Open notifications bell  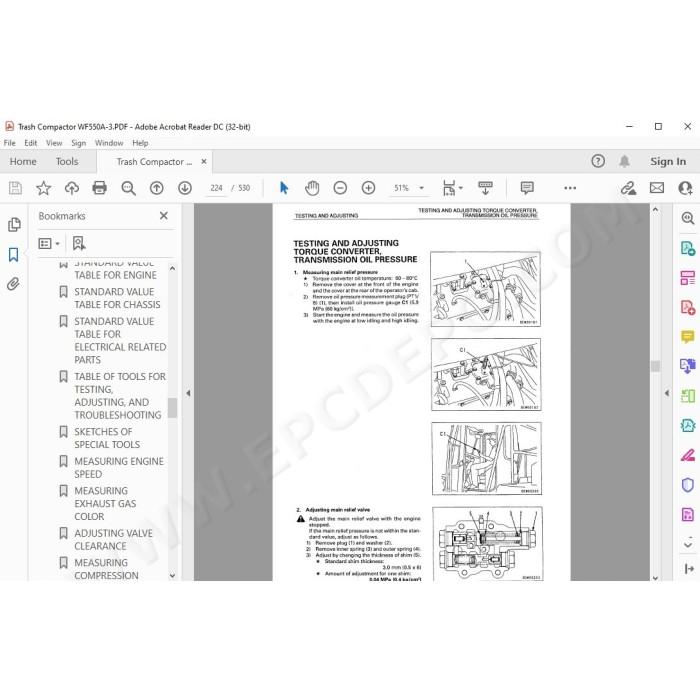[x=625, y=161]
